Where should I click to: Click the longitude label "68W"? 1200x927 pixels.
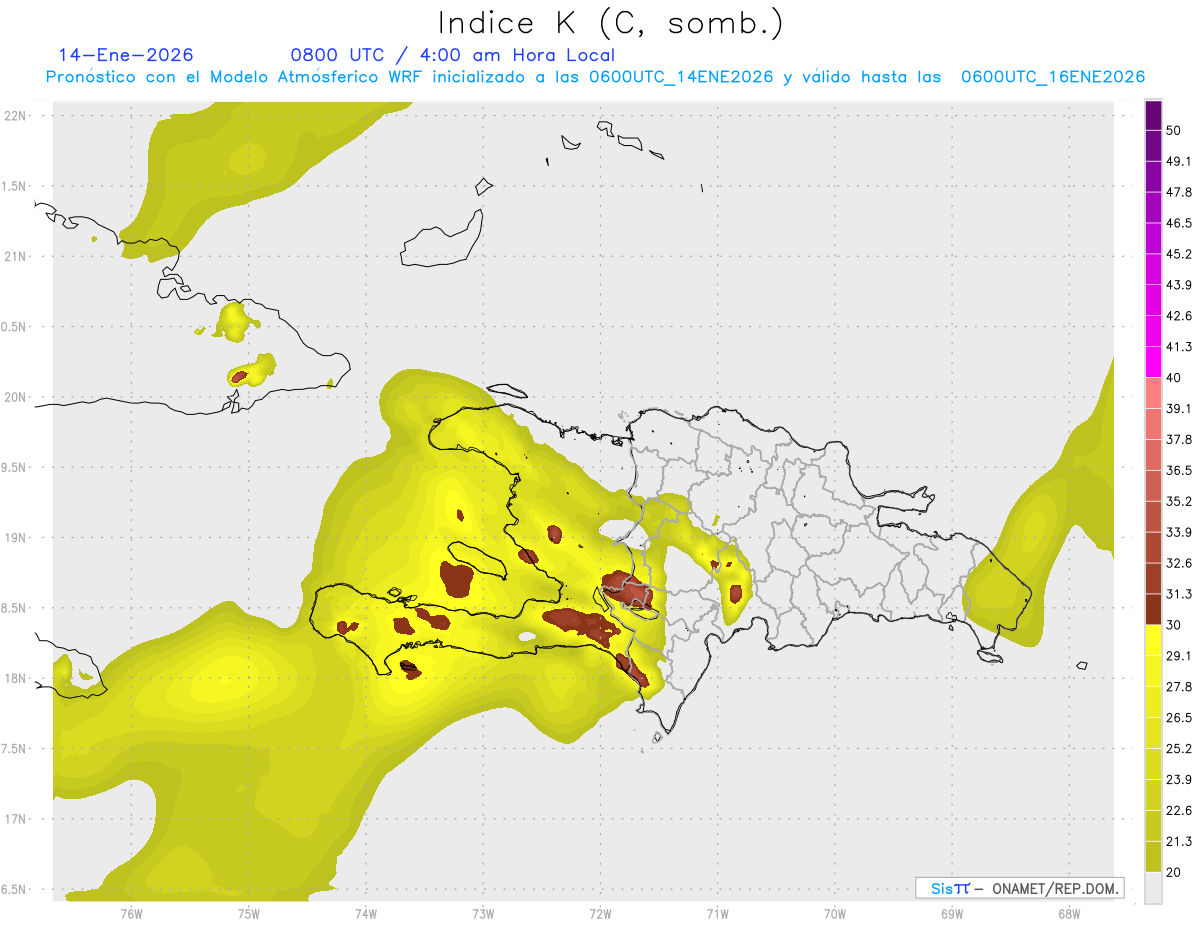tap(1069, 913)
